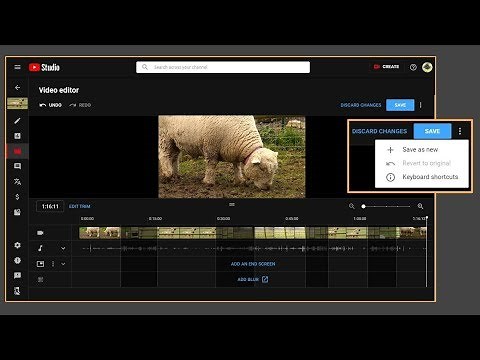Viewport: 480px width, 360px height.
Task: Click the zoom out magnifier icon
Action: coord(352,206)
